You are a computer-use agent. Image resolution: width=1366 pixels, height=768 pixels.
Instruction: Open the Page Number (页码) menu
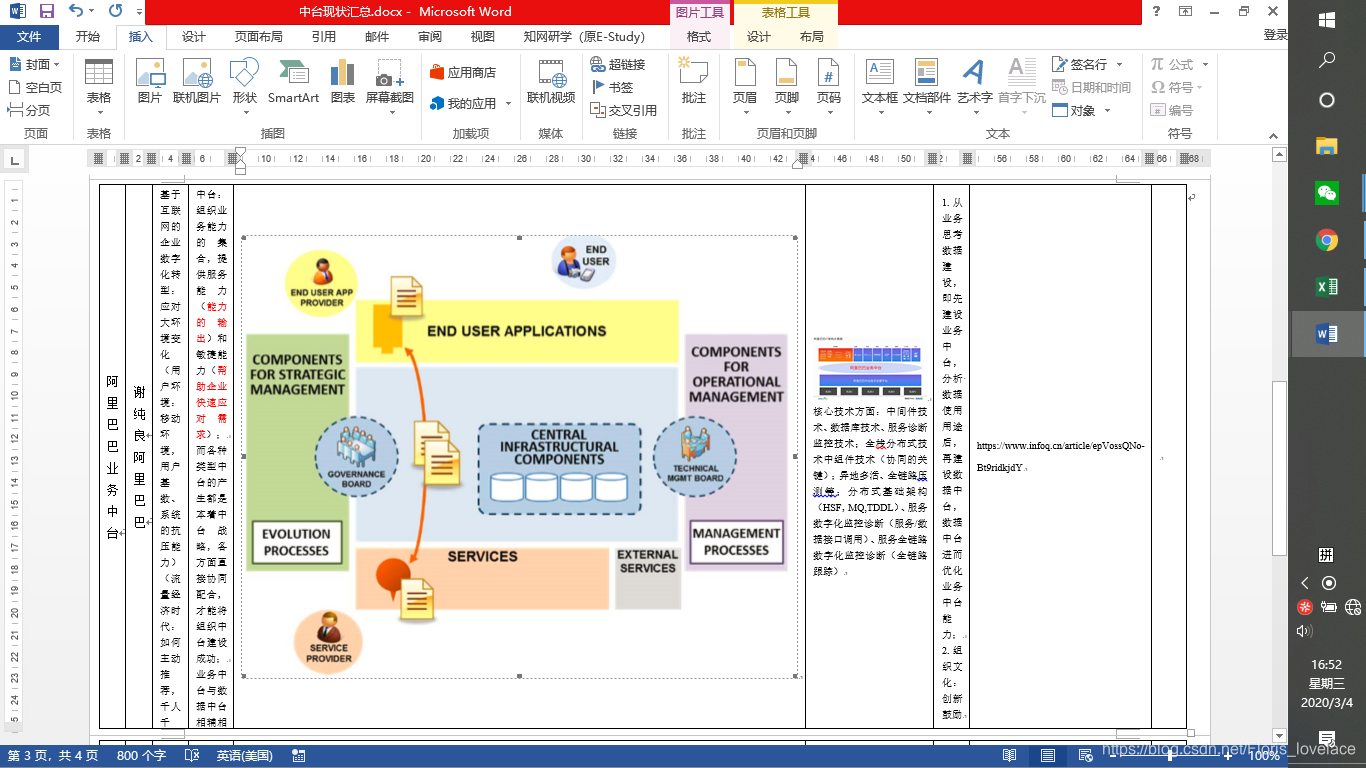pos(829,86)
